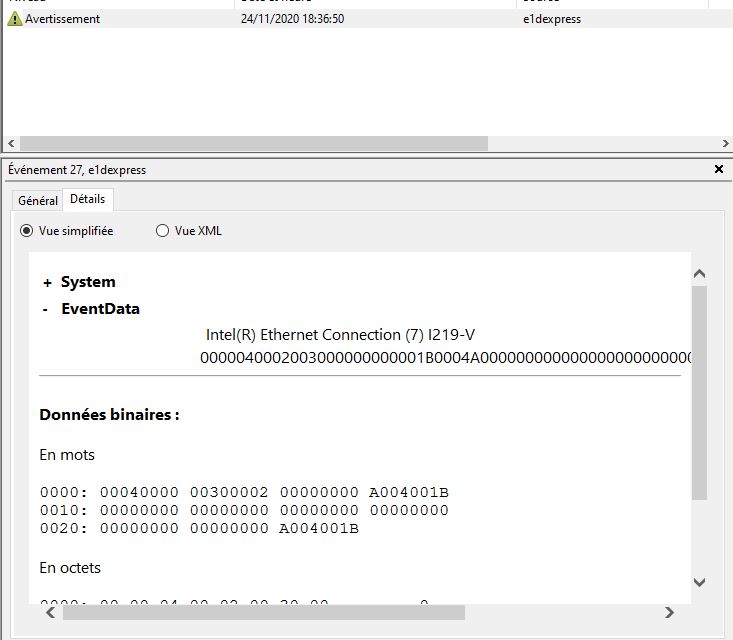Click right arrow of event list scrollbar

pyautogui.click(x=725, y=144)
